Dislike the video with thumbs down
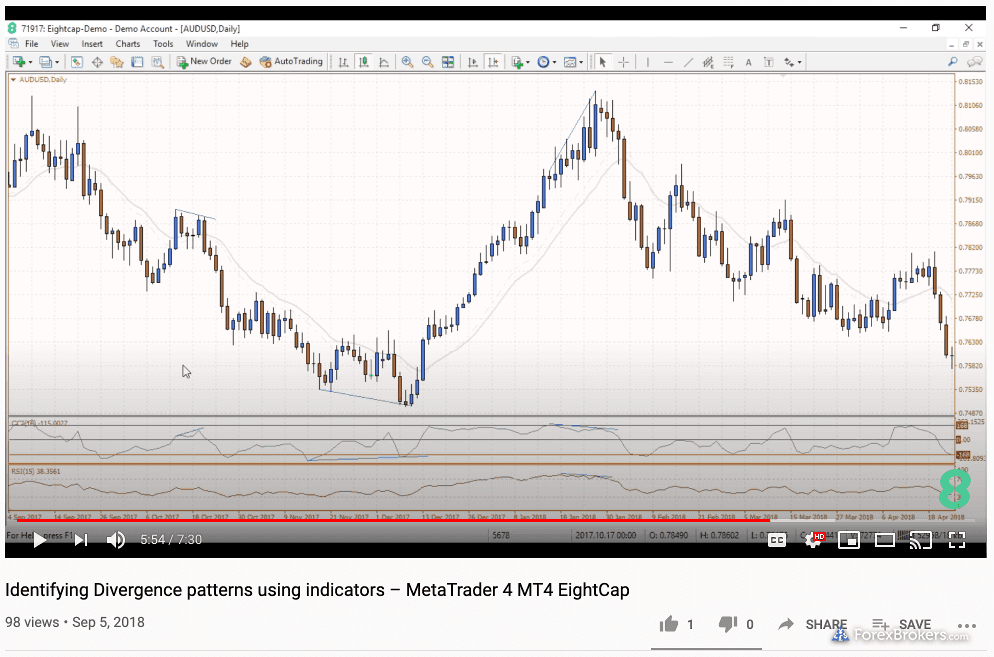This screenshot has height=657, width=994. pos(728,625)
